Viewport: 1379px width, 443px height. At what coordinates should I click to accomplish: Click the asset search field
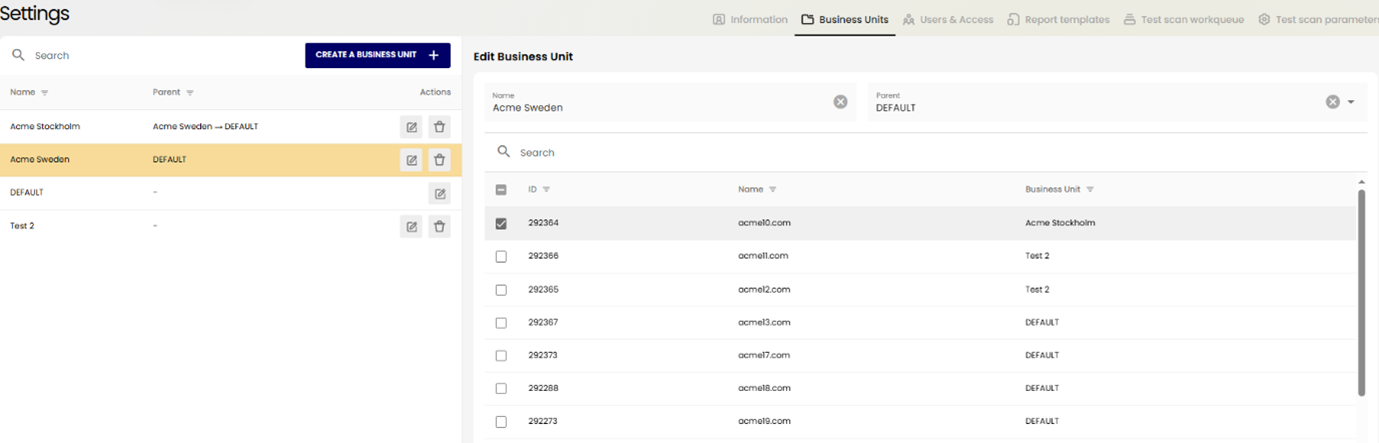pyautogui.click(x=700, y=152)
